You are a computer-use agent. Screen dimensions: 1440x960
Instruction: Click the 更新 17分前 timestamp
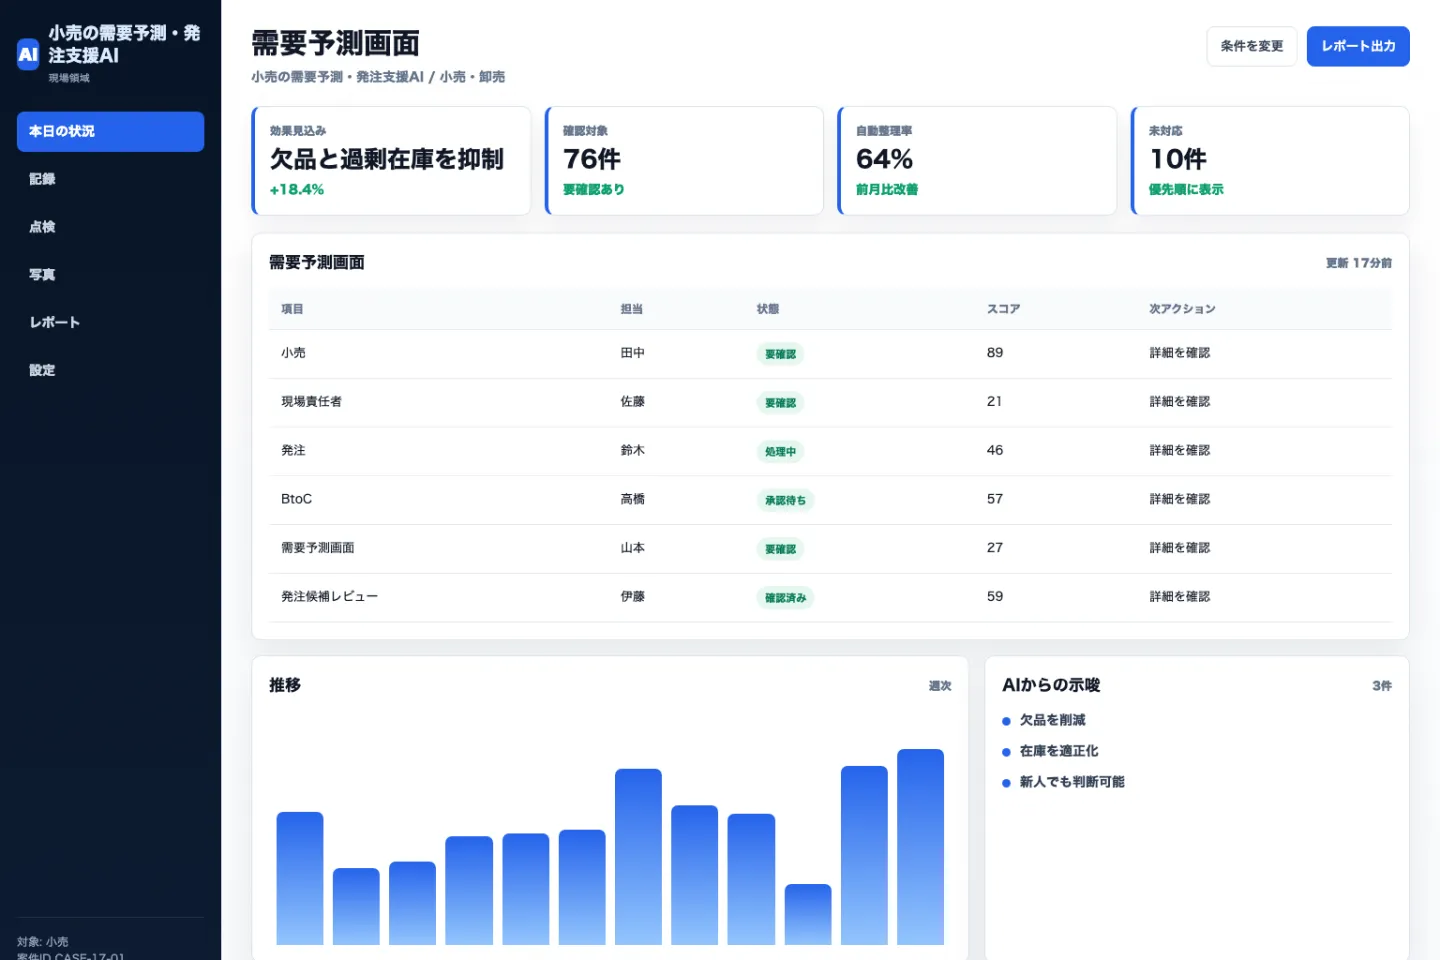[x=1359, y=263]
